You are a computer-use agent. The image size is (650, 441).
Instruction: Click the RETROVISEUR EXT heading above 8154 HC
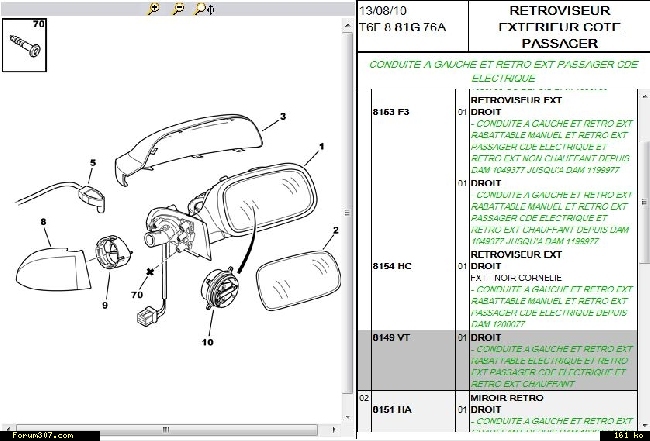point(516,254)
